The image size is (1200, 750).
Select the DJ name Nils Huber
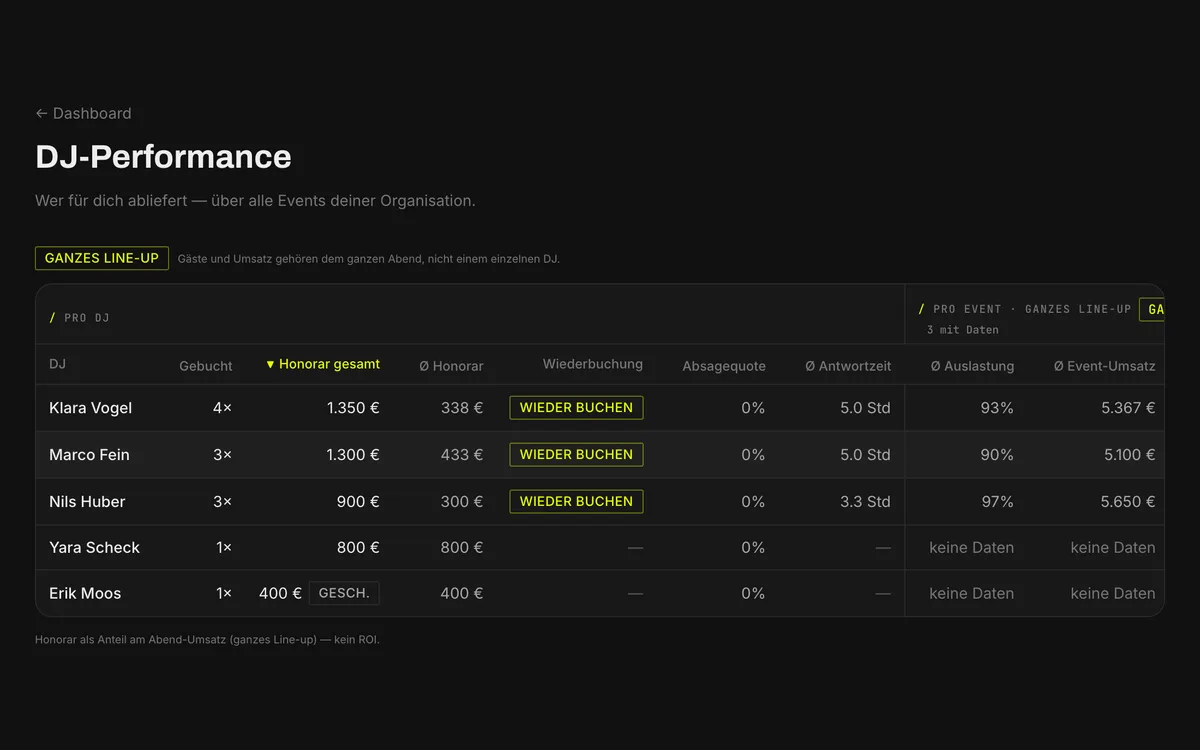(87, 502)
